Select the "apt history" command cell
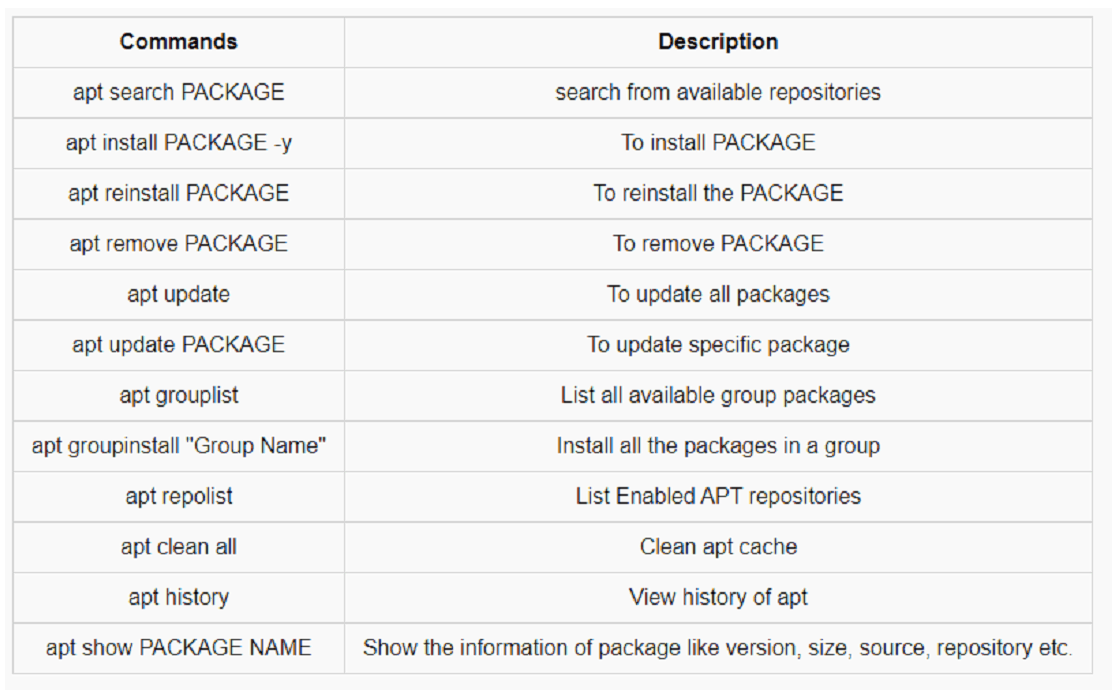This screenshot has width=1112, height=690. [x=178, y=597]
